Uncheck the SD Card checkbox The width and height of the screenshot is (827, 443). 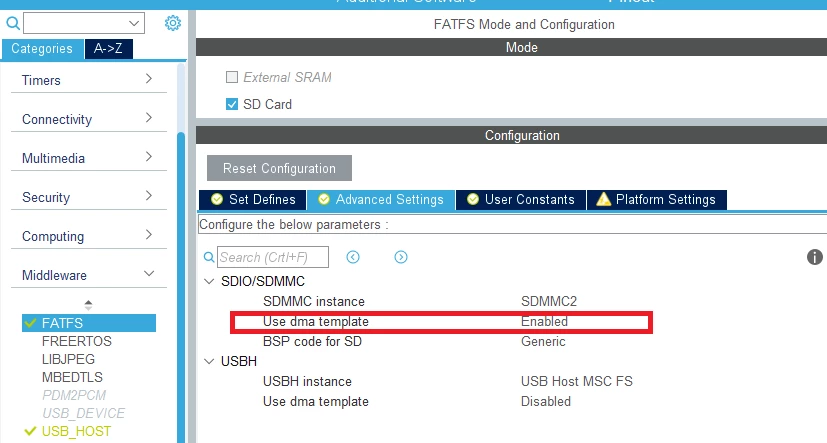click(232, 104)
